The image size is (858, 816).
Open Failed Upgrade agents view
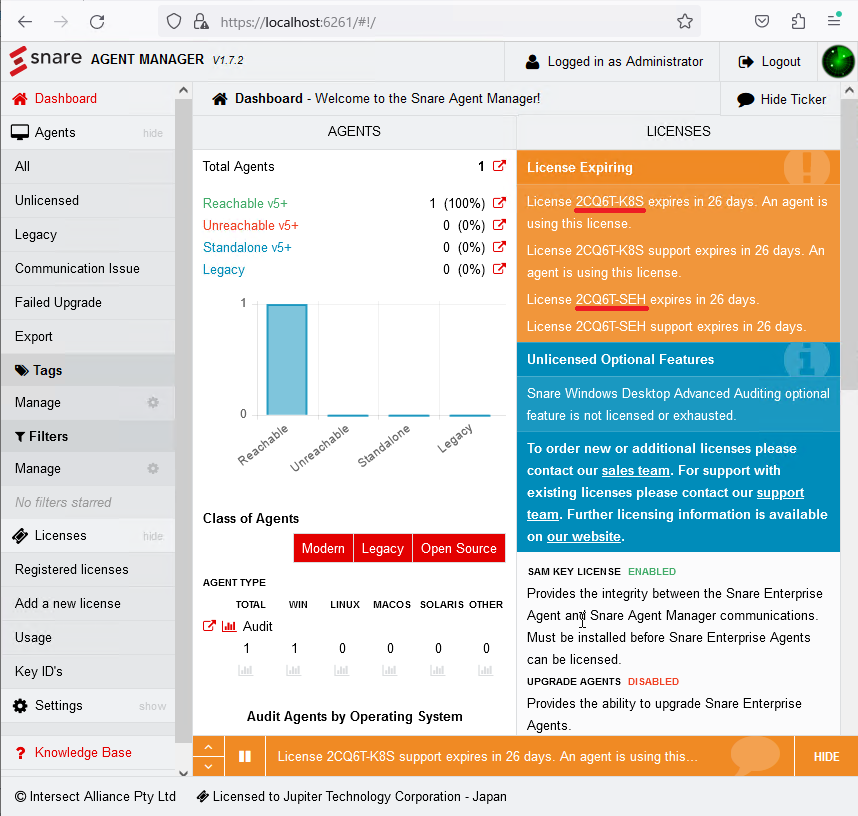[88, 302]
